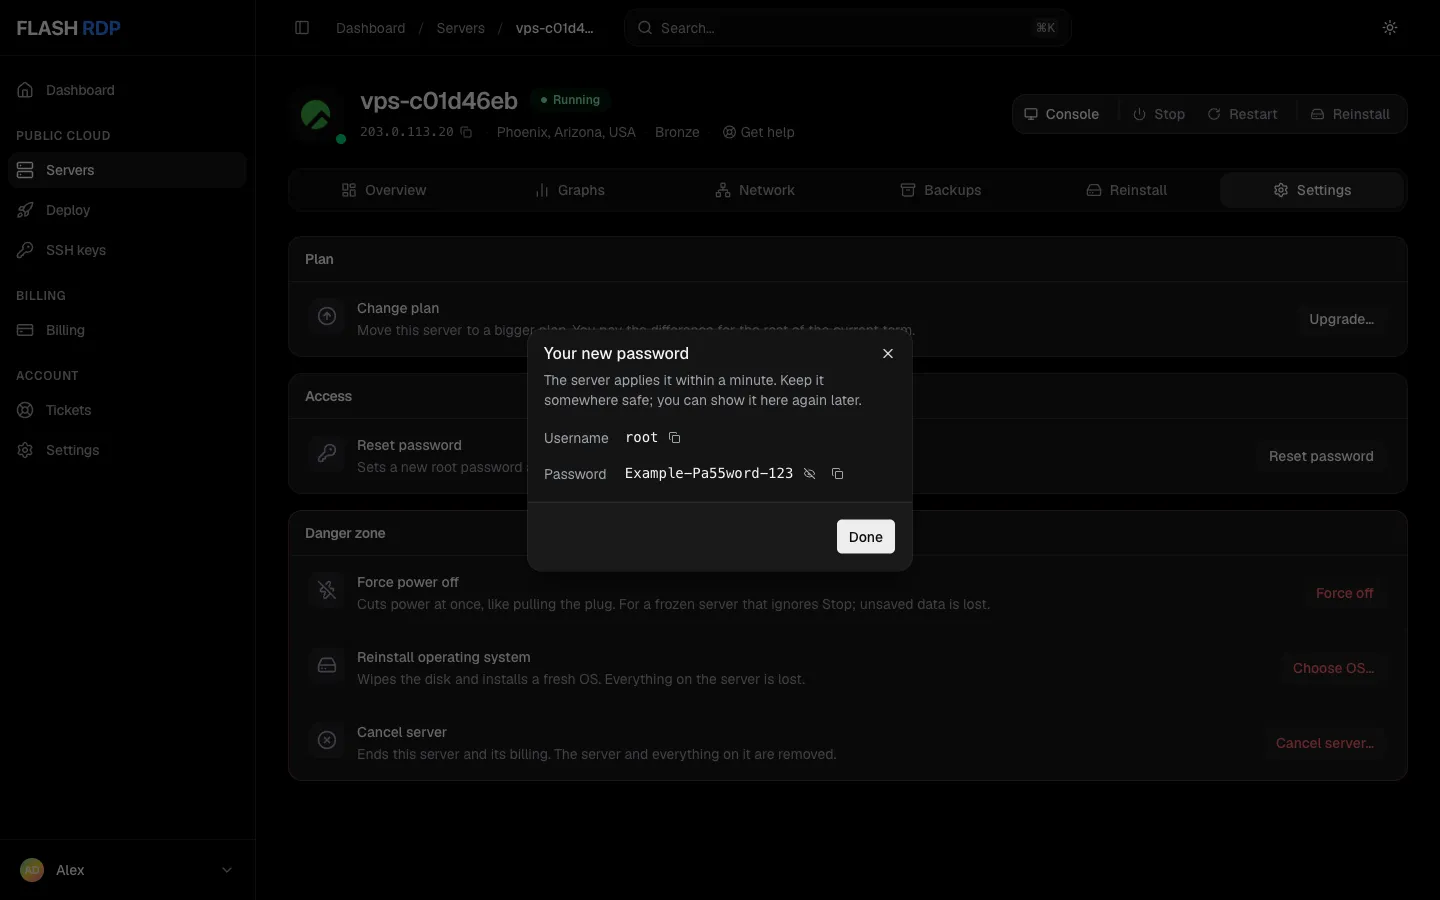Open the server Console
This screenshot has height=900, width=1440.
coord(1062,114)
